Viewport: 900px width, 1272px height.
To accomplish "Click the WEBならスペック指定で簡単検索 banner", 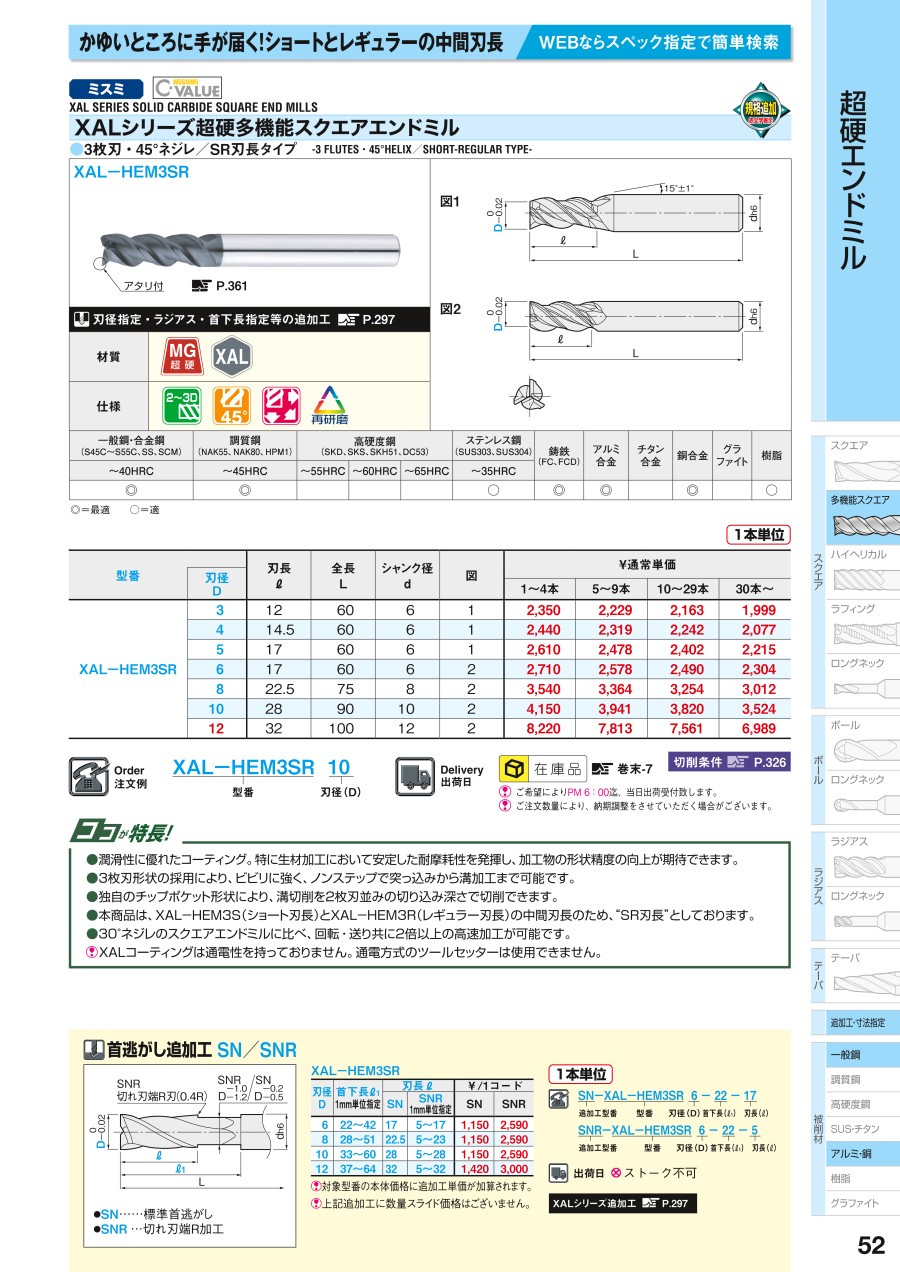I will 659,43.
